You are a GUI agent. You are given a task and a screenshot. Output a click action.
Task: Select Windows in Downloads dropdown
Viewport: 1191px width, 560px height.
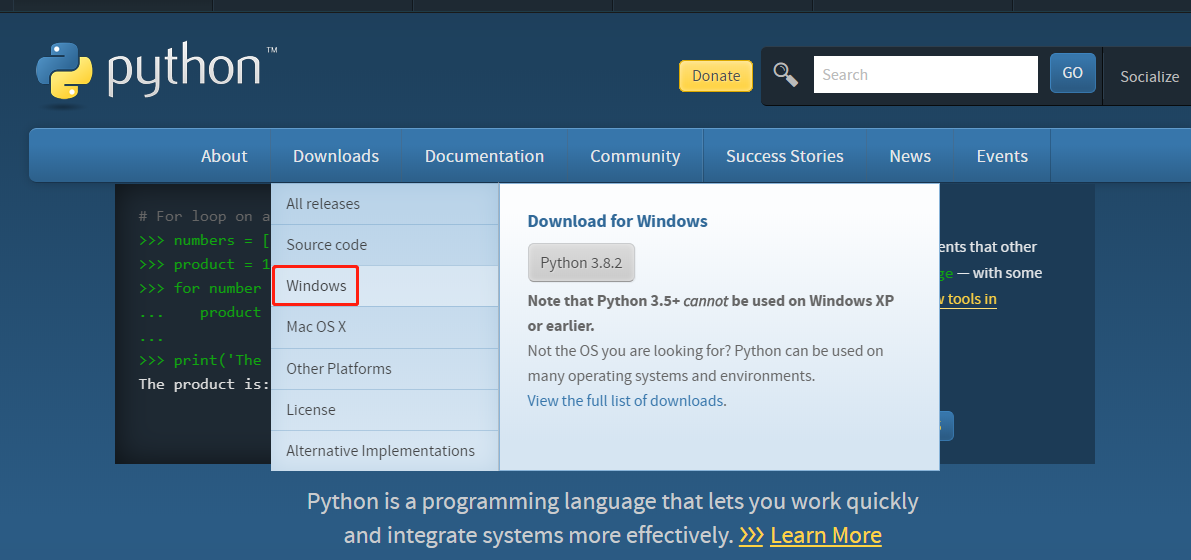point(384,286)
